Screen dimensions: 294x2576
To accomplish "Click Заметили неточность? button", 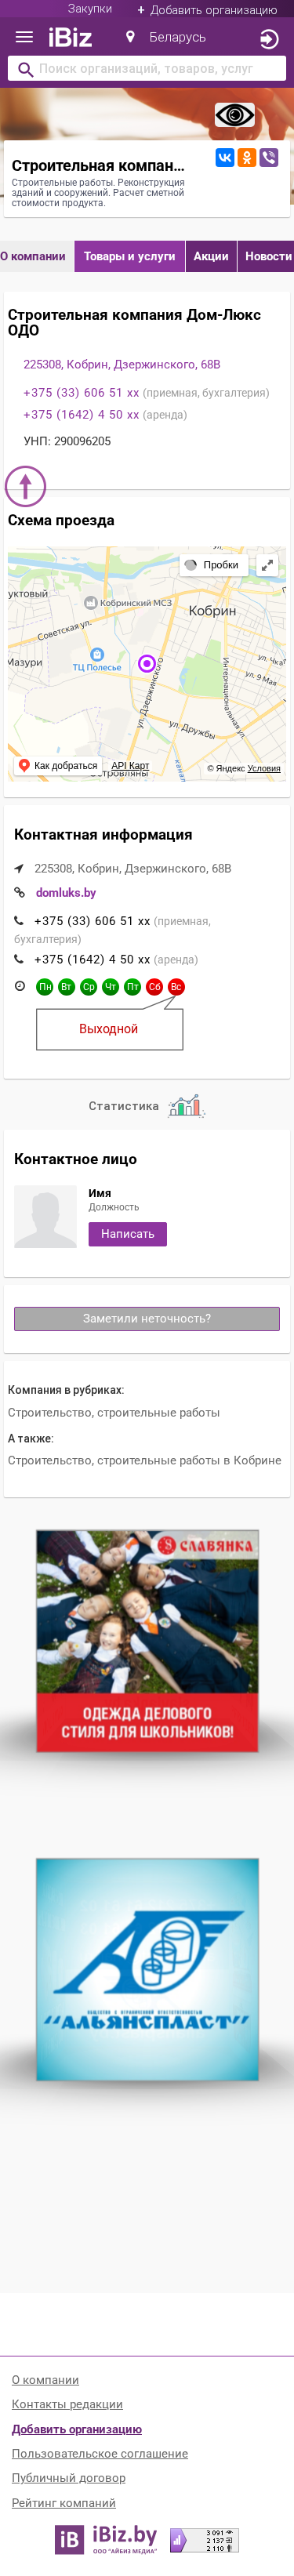I will pos(147,1319).
